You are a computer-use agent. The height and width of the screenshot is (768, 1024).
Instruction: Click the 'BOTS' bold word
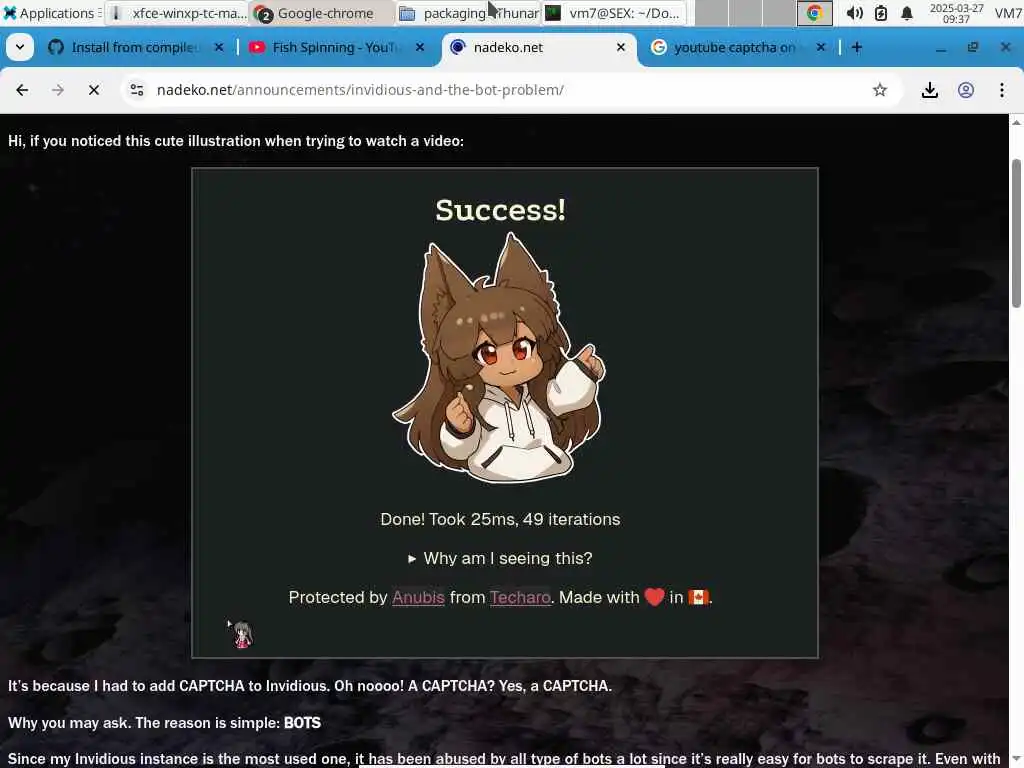(x=302, y=723)
